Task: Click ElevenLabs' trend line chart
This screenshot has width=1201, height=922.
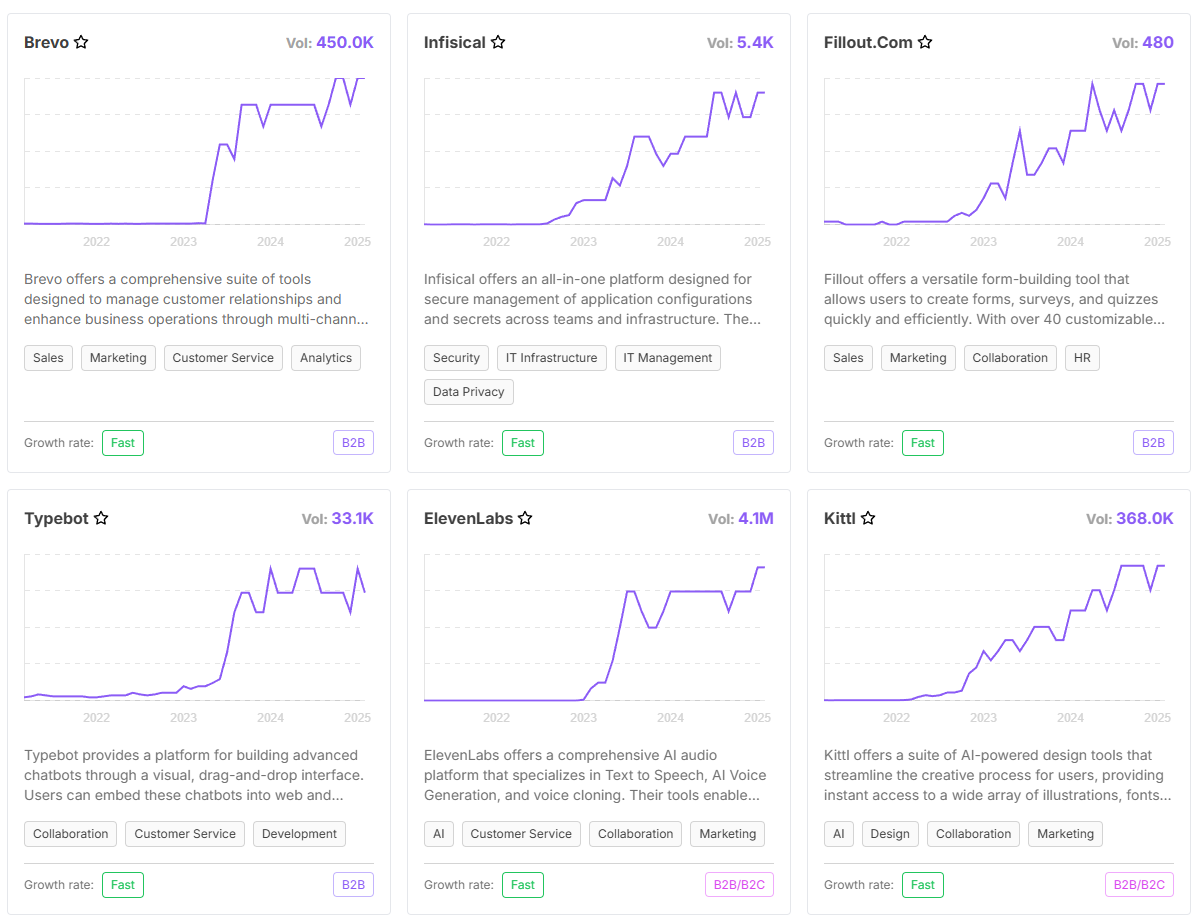Action: pos(598,630)
